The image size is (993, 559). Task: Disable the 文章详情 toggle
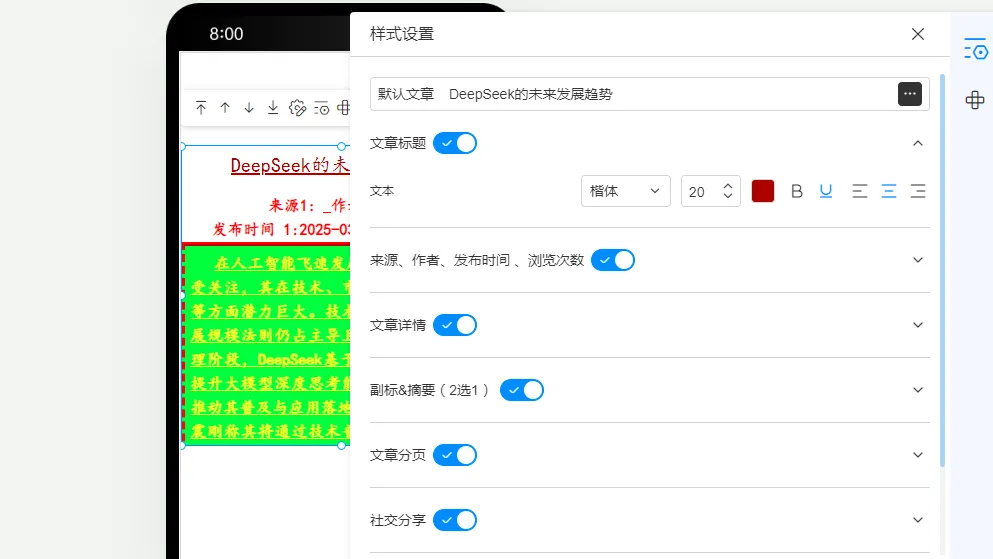coord(455,325)
